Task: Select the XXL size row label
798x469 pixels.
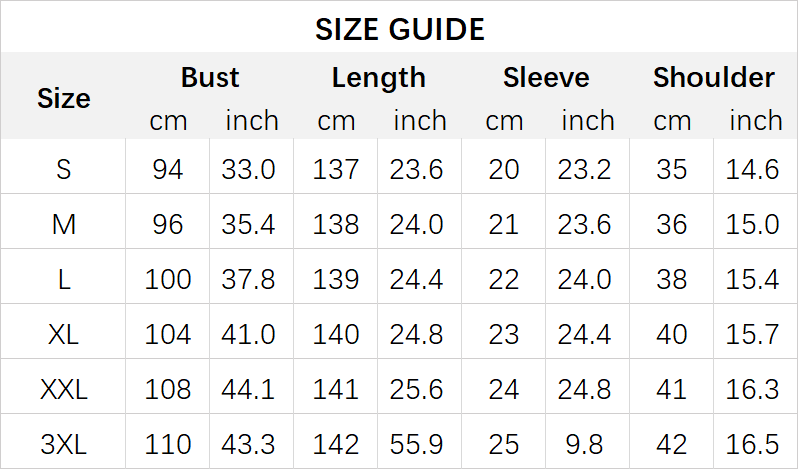Action: 64,389
